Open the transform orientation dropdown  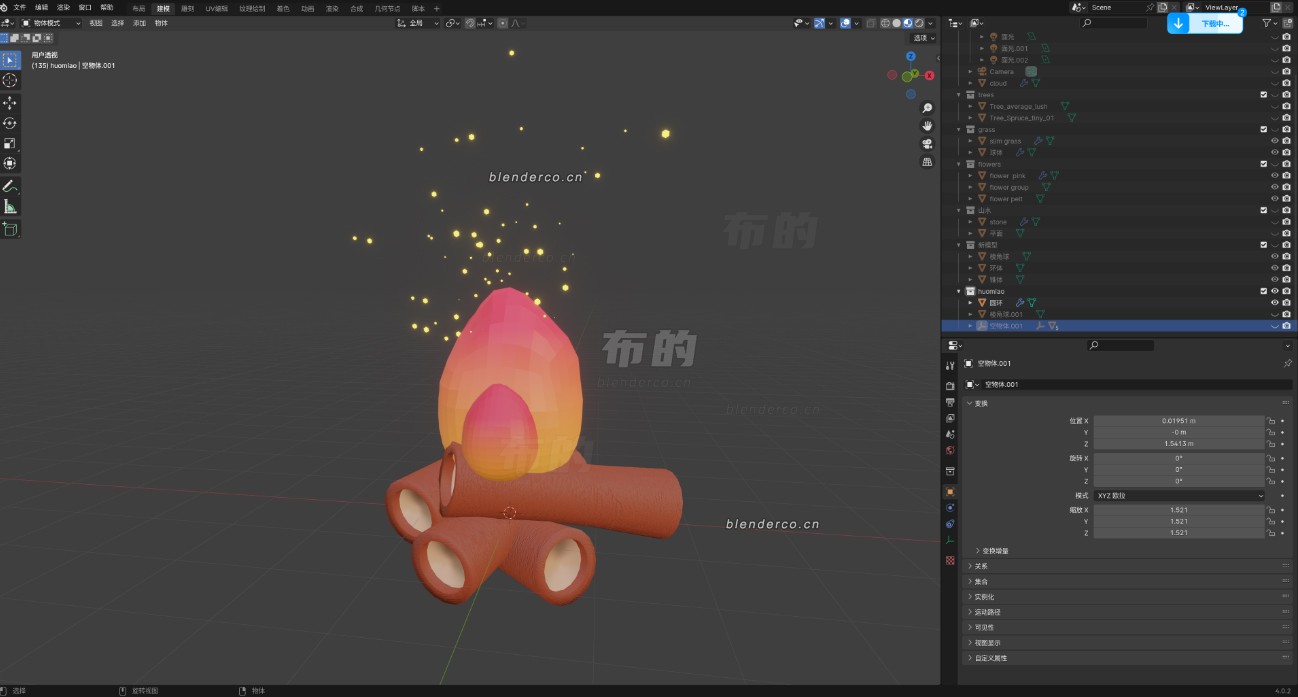pyautogui.click(x=419, y=23)
